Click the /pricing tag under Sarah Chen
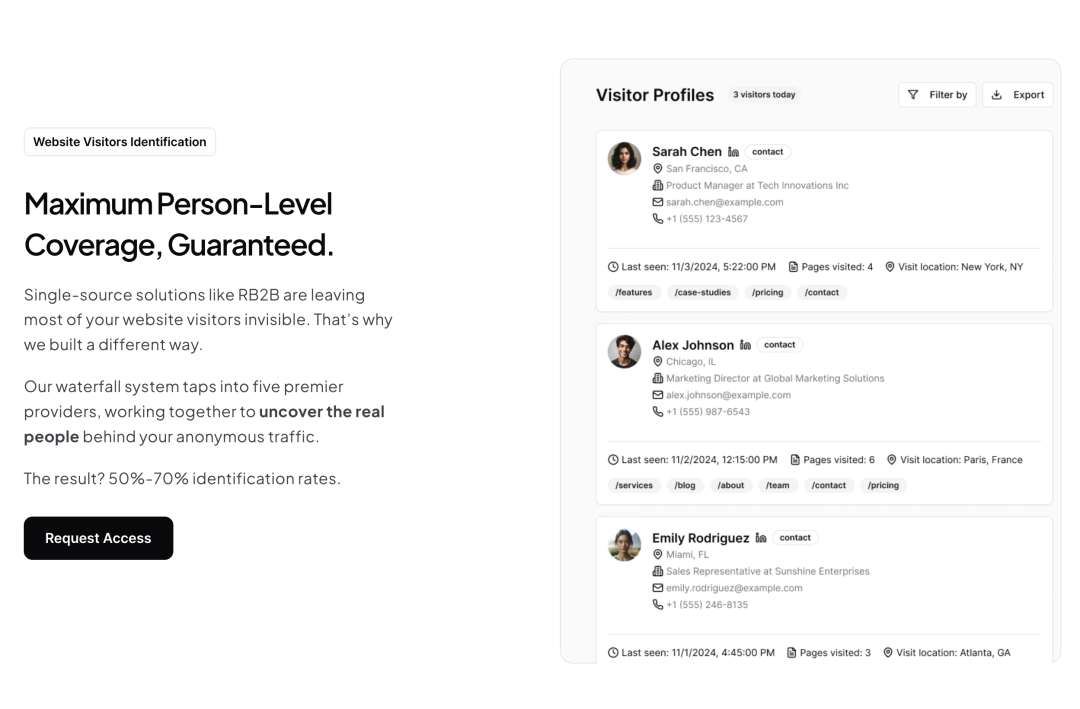1080x709 pixels. [767, 292]
